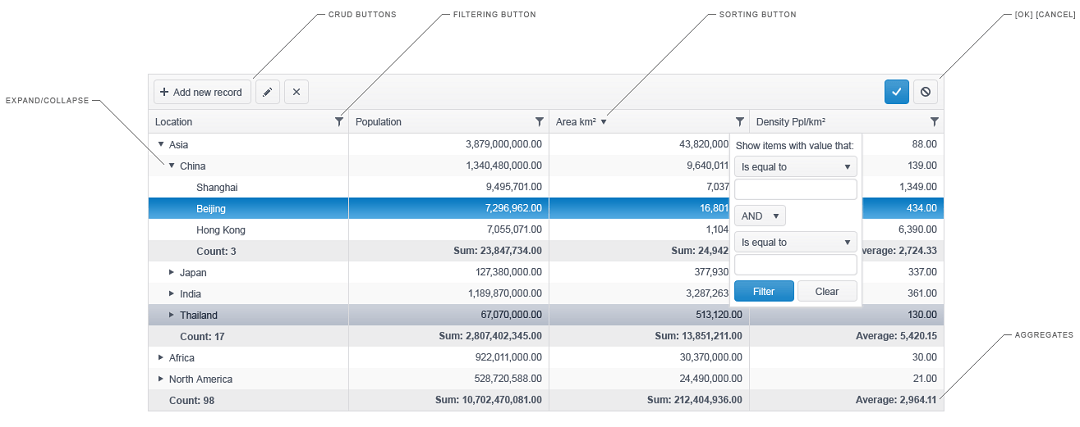Image resolution: width=1080 pixels, height=427 pixels.
Task: Click the Area km² column filter icon
Action: [x=740, y=122]
